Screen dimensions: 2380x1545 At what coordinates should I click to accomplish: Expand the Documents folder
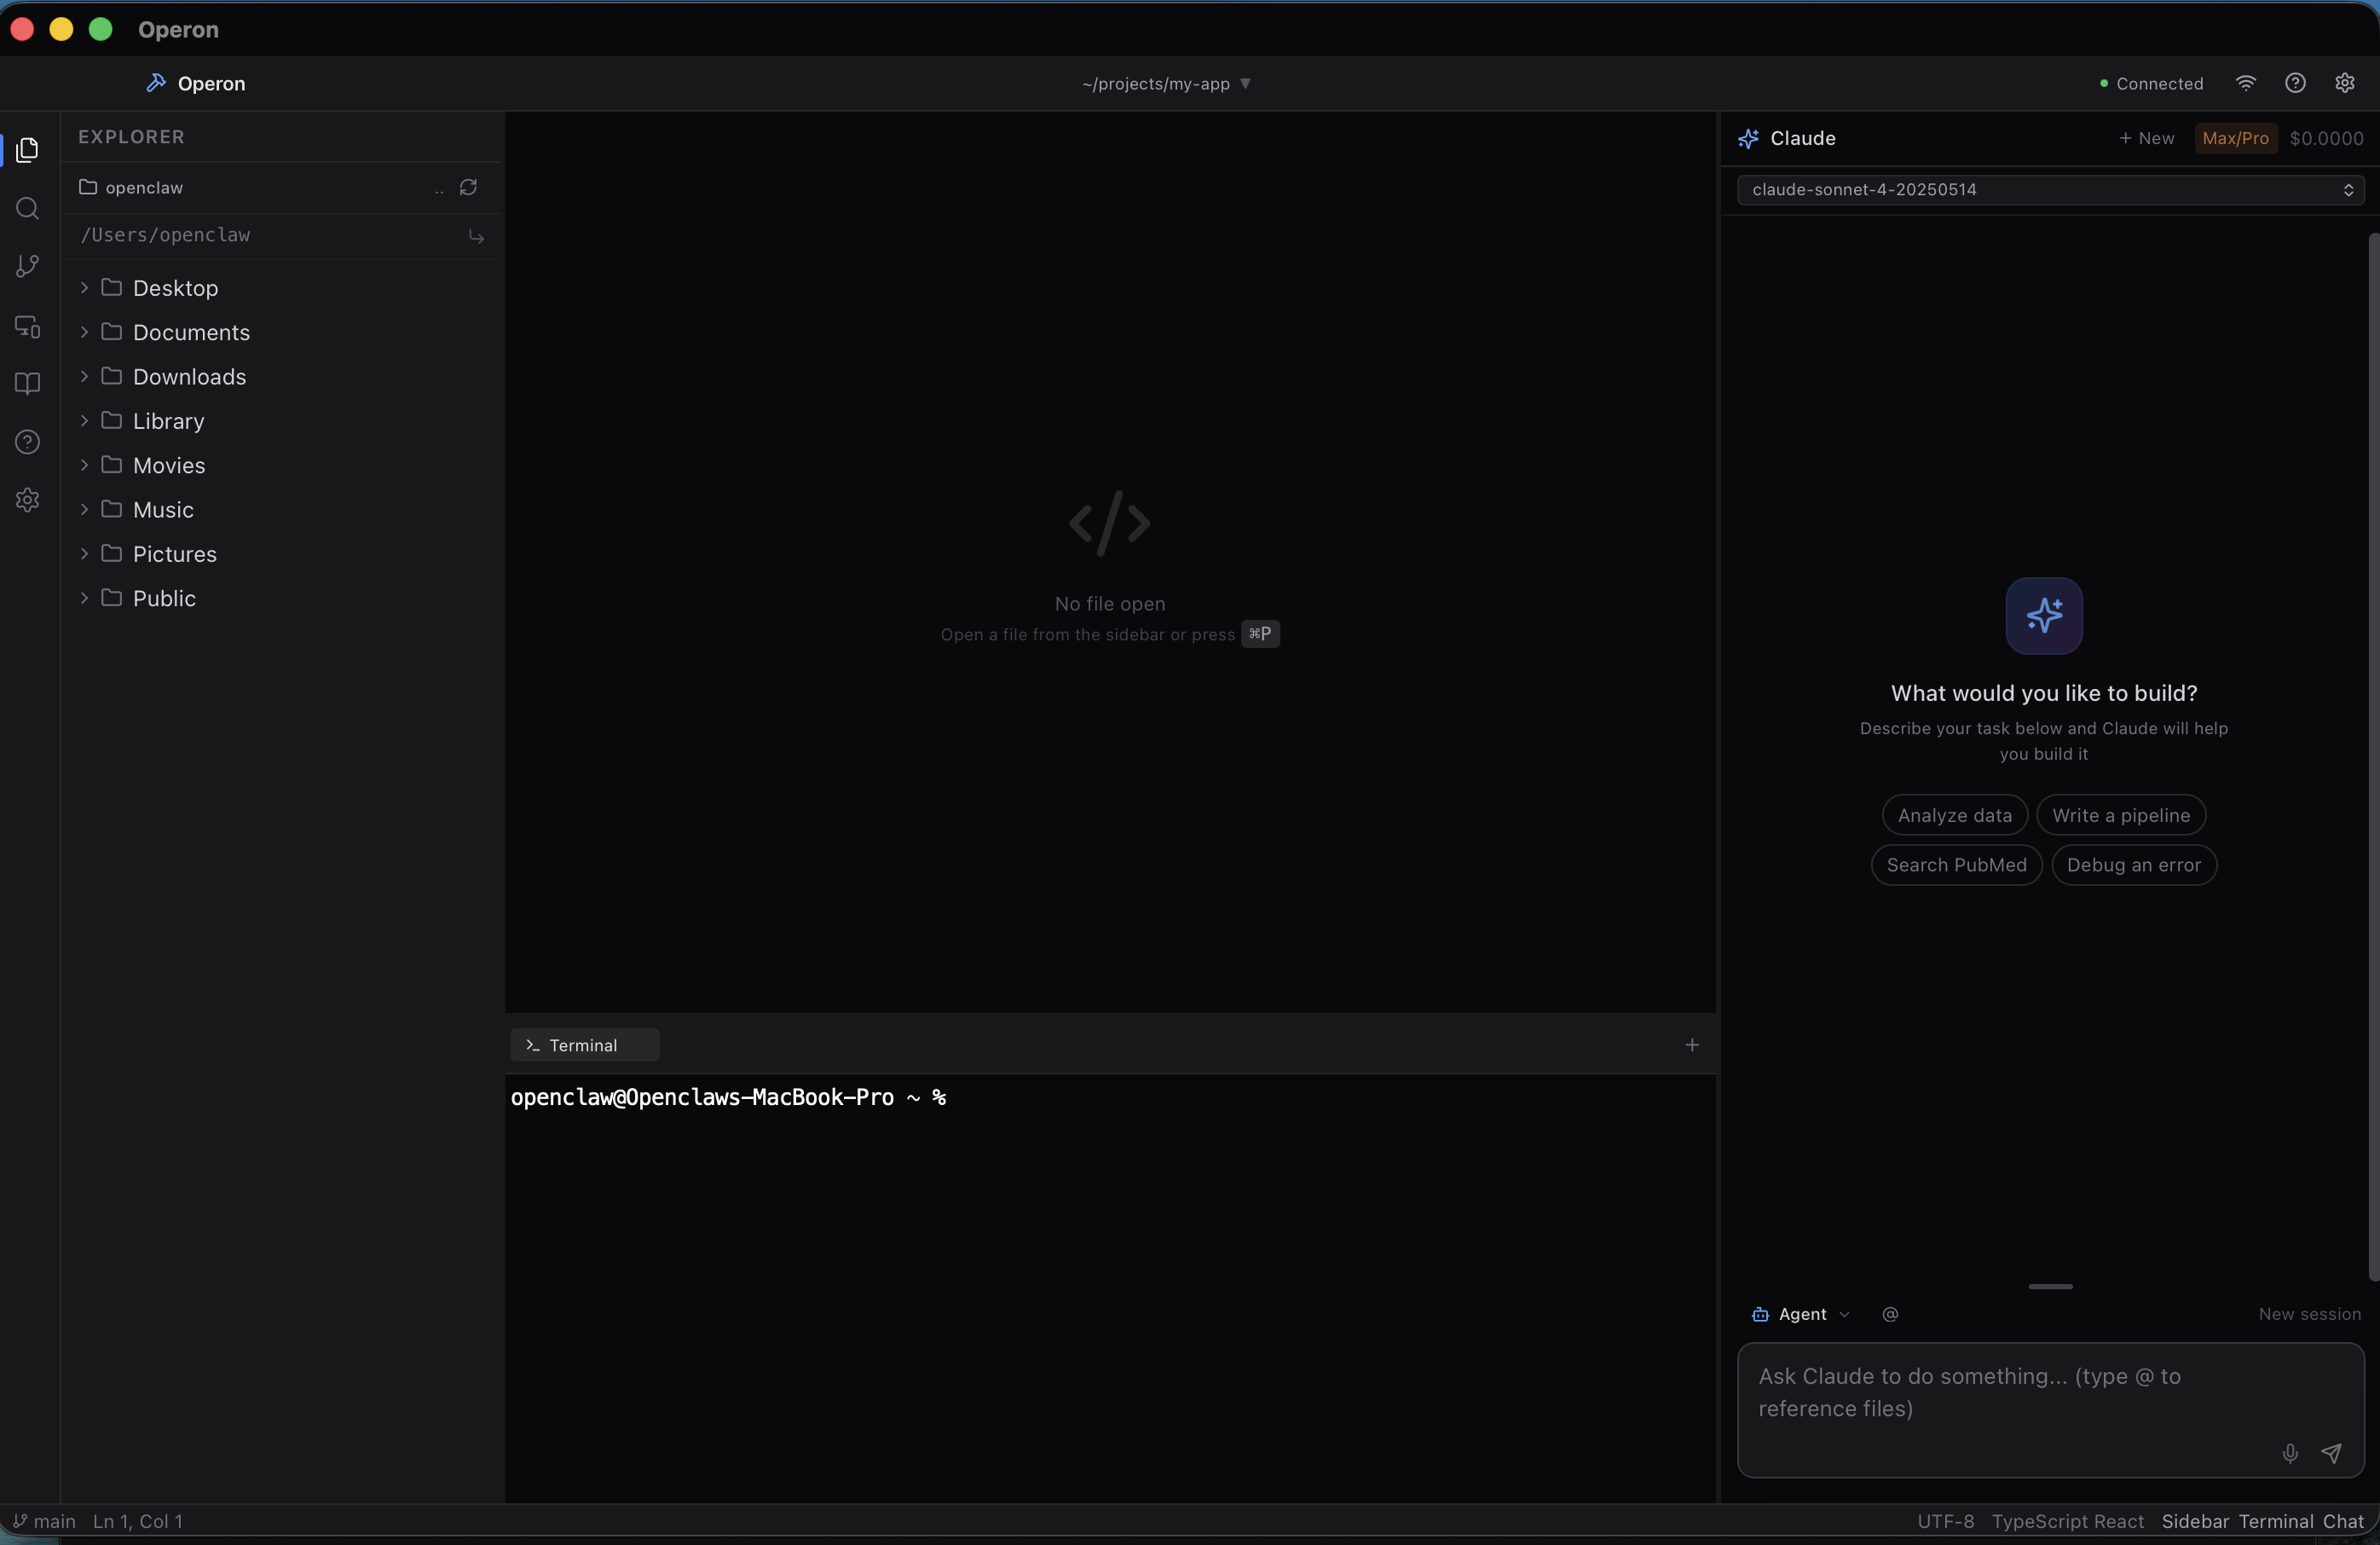tap(191, 332)
